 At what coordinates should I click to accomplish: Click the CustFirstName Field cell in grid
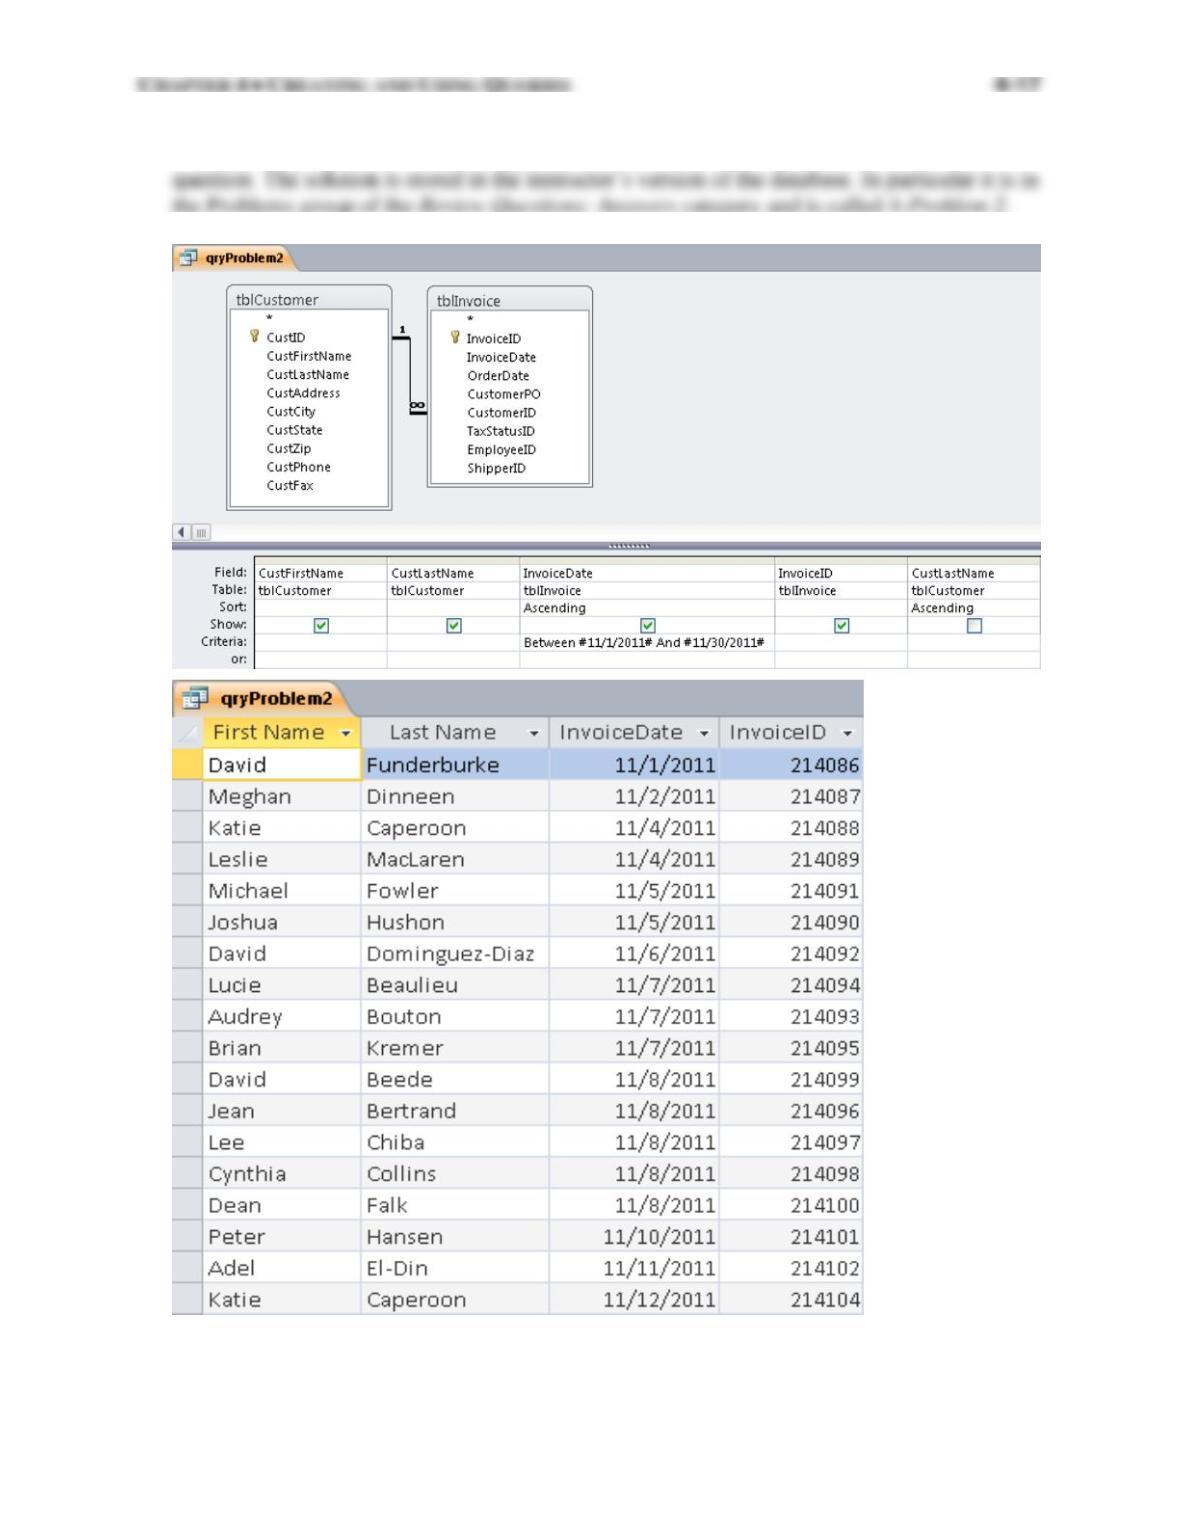[x=321, y=574]
